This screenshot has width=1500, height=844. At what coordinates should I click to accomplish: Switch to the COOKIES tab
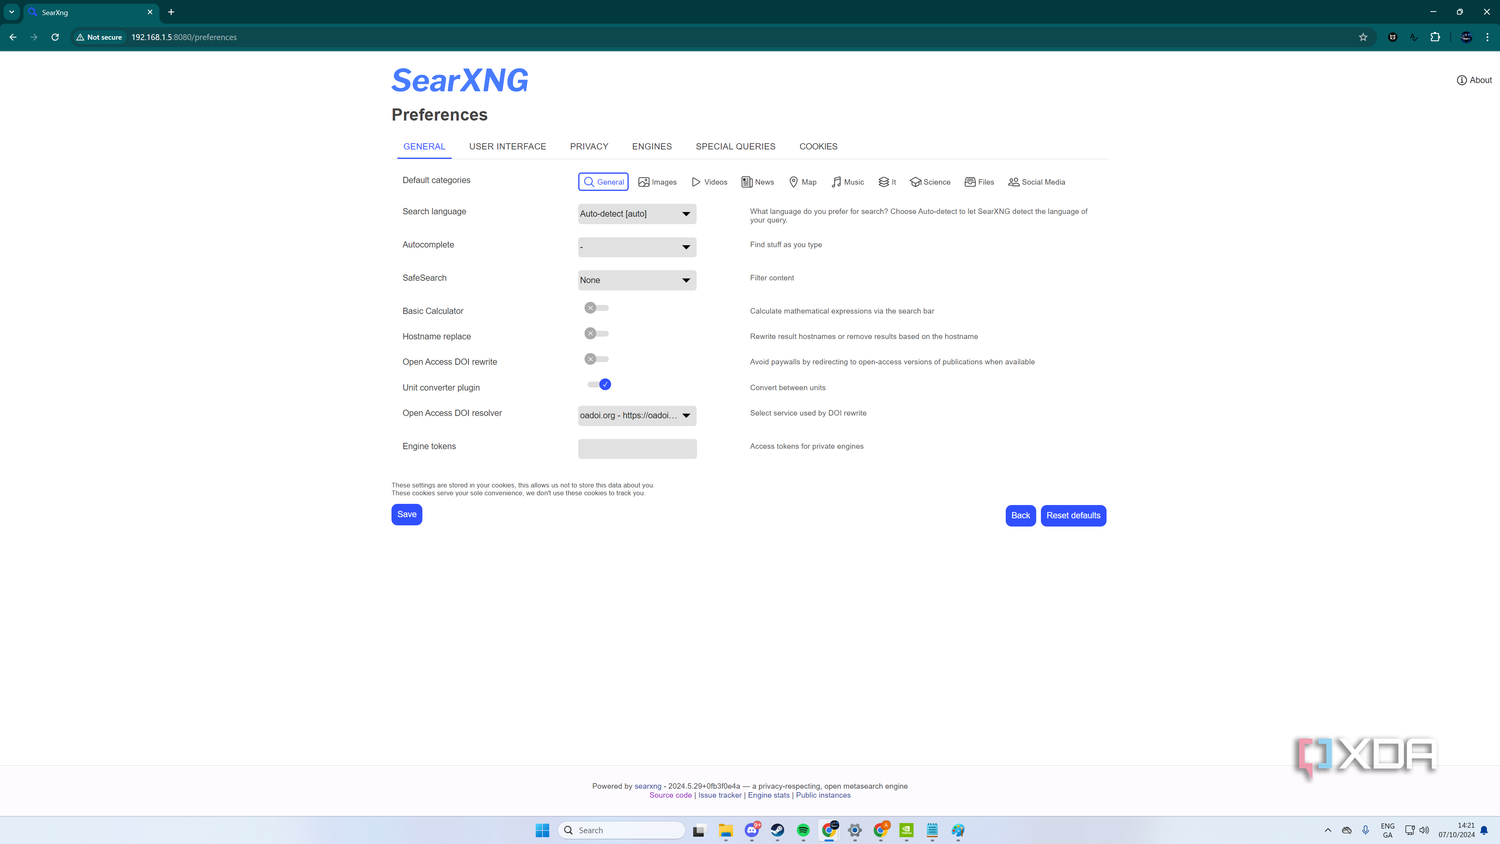(818, 146)
